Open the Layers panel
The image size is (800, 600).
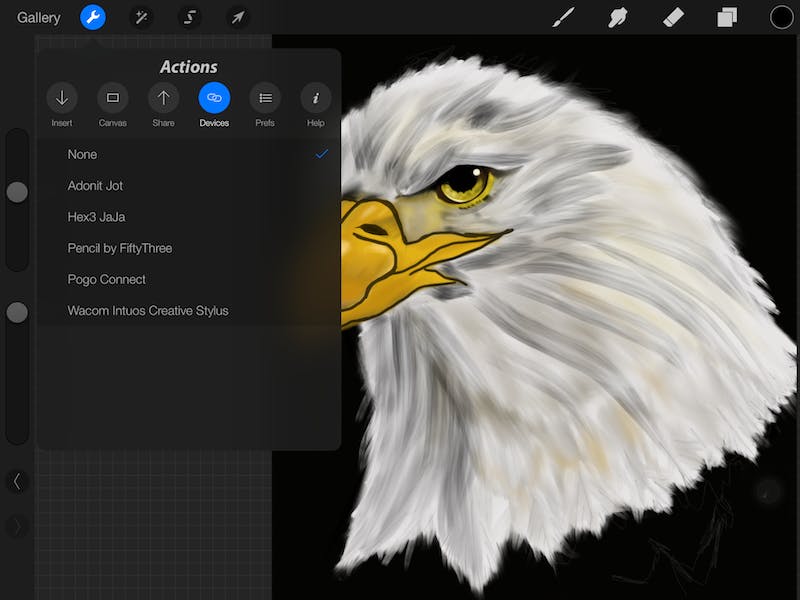727,17
